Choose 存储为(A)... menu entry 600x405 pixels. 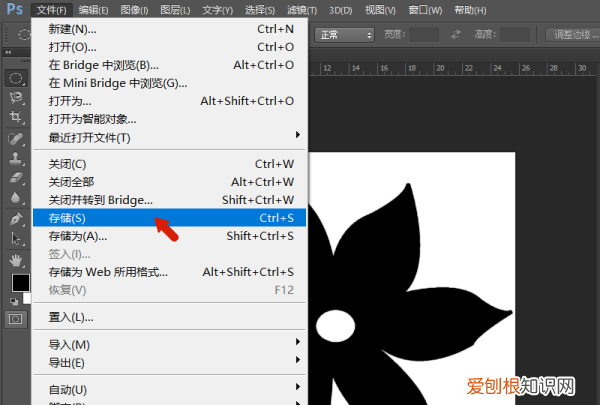coord(170,236)
